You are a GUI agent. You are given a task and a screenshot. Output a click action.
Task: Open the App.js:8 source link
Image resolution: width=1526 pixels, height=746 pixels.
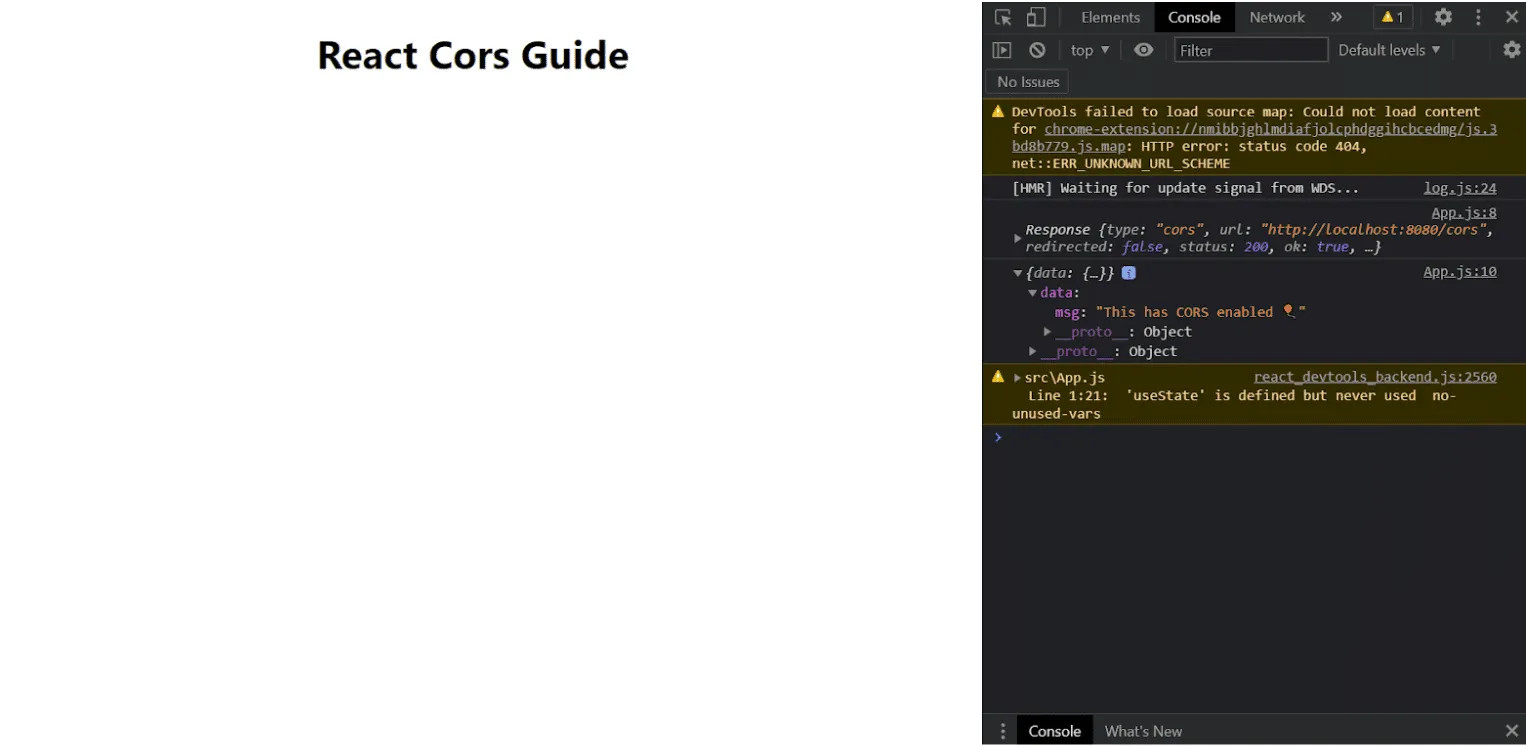tap(1464, 213)
